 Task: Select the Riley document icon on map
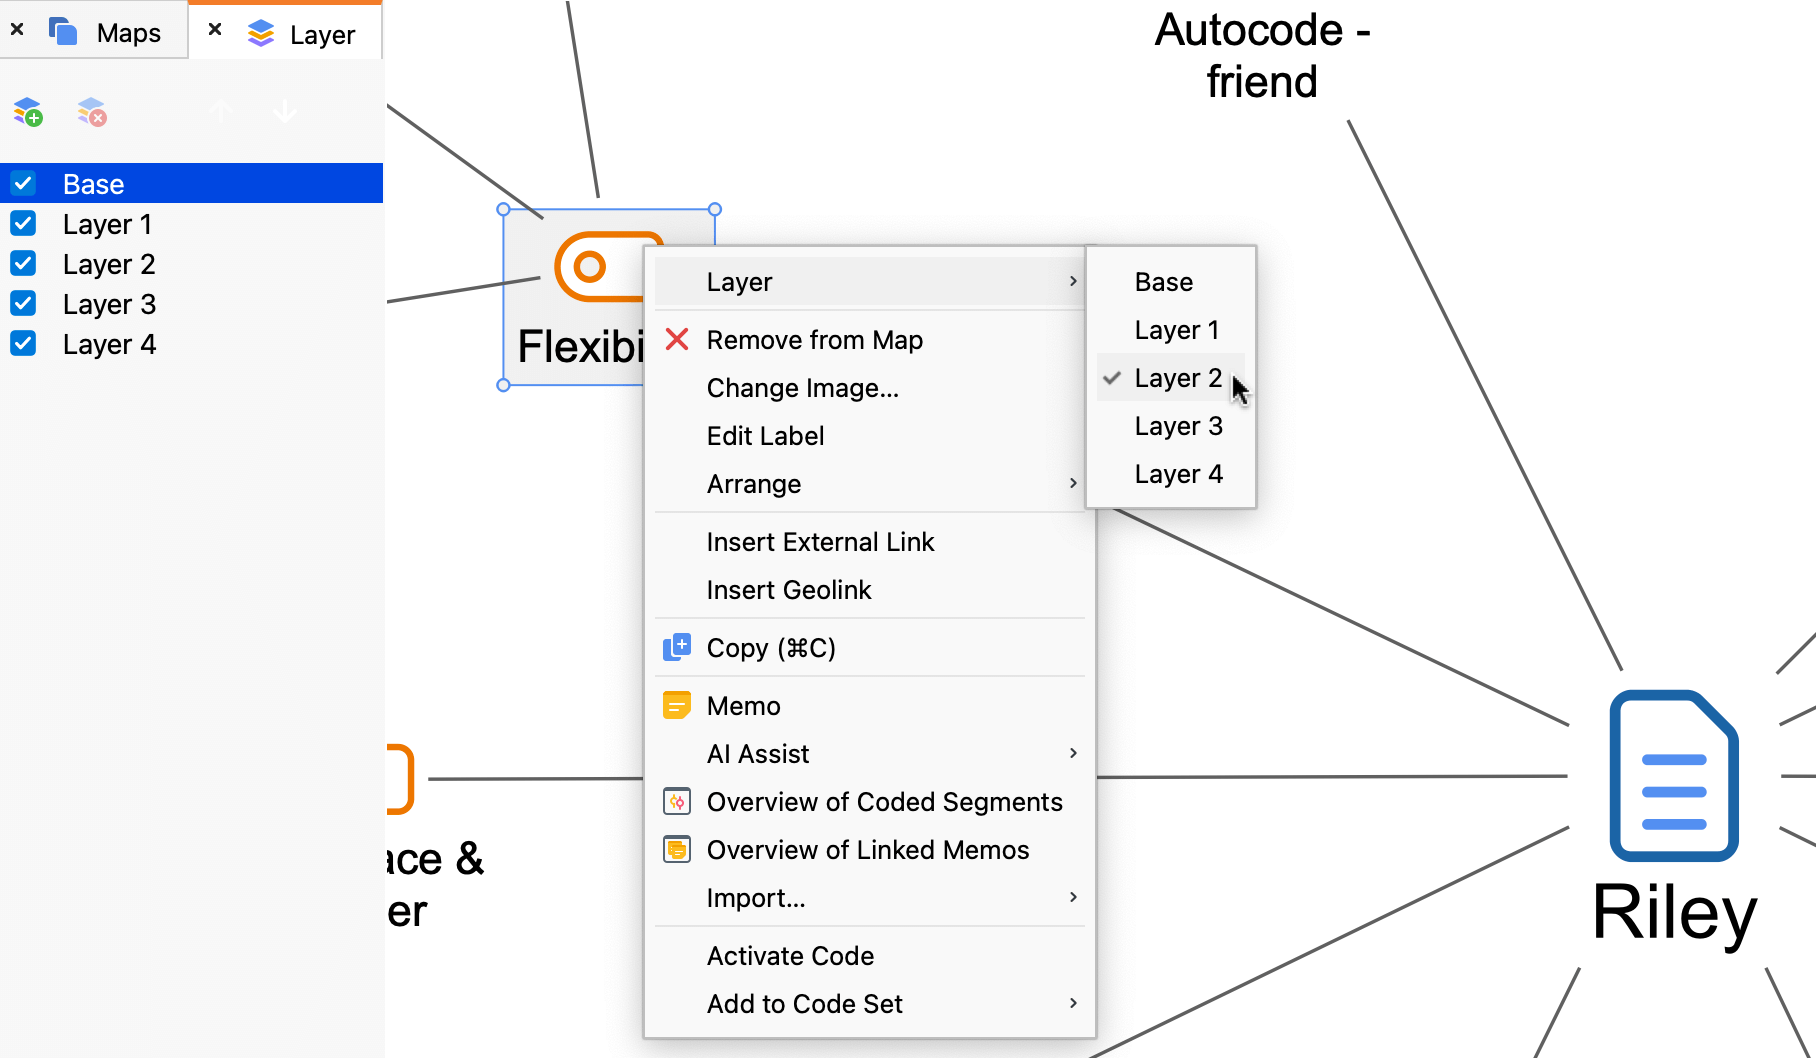1674,775
